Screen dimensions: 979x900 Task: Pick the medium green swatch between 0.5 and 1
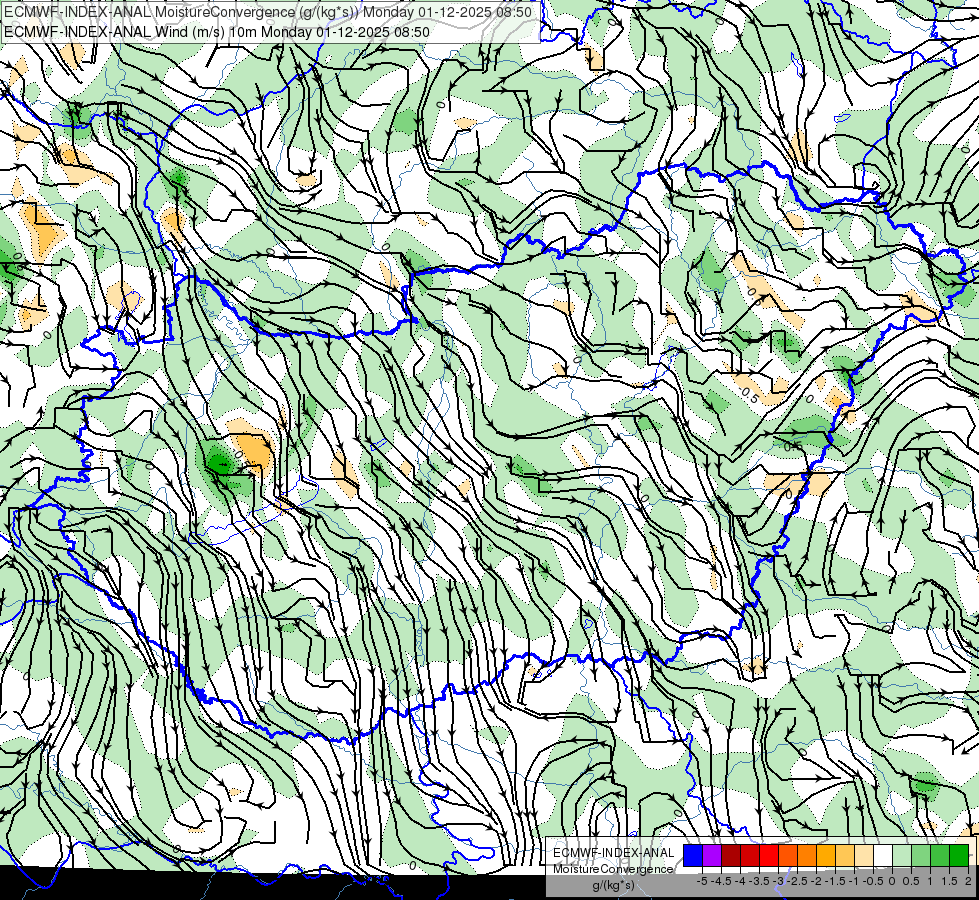tap(921, 855)
